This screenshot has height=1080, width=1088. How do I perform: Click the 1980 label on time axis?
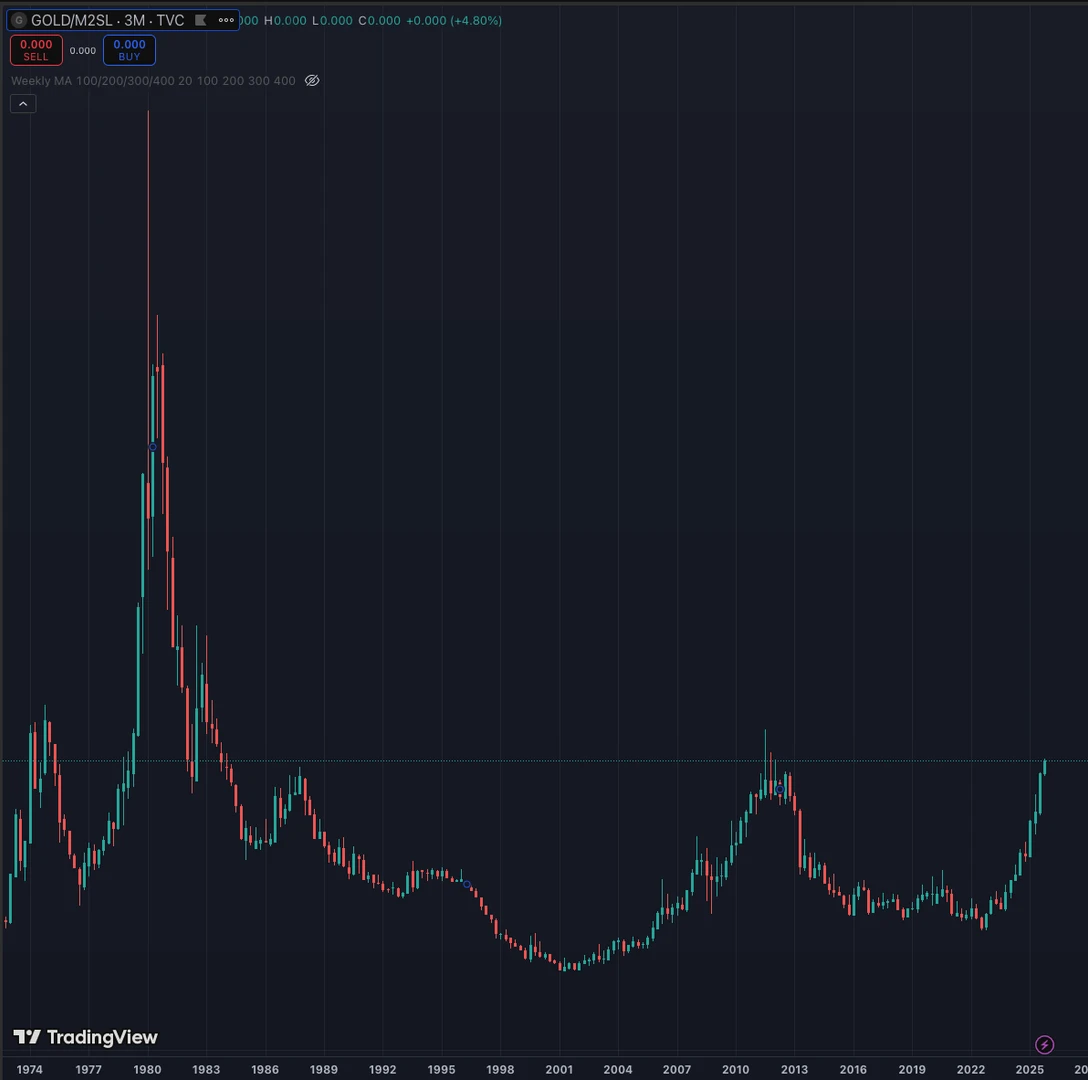coord(148,1069)
